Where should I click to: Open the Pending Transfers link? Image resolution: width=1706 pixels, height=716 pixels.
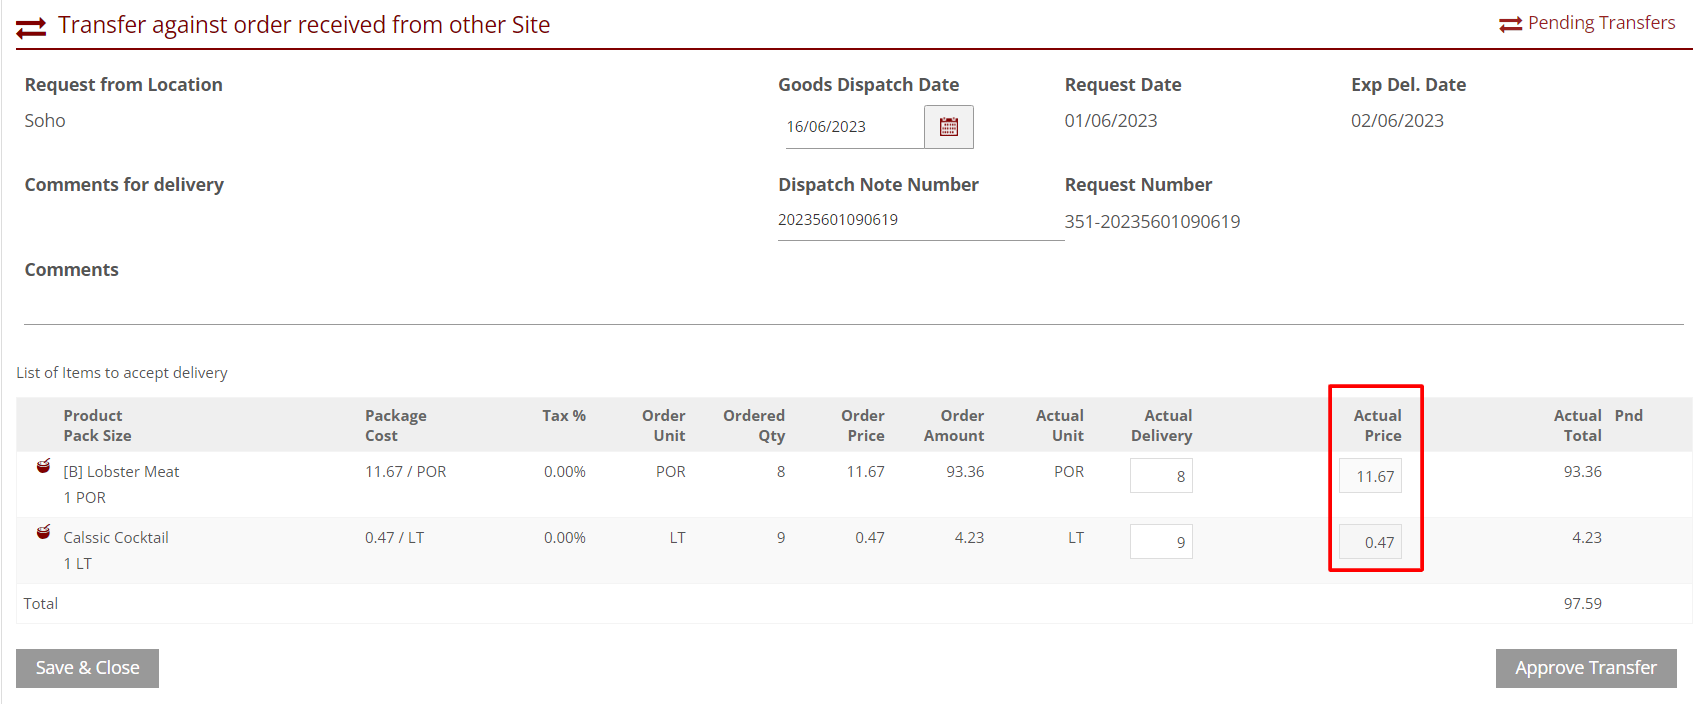(x=1600, y=23)
